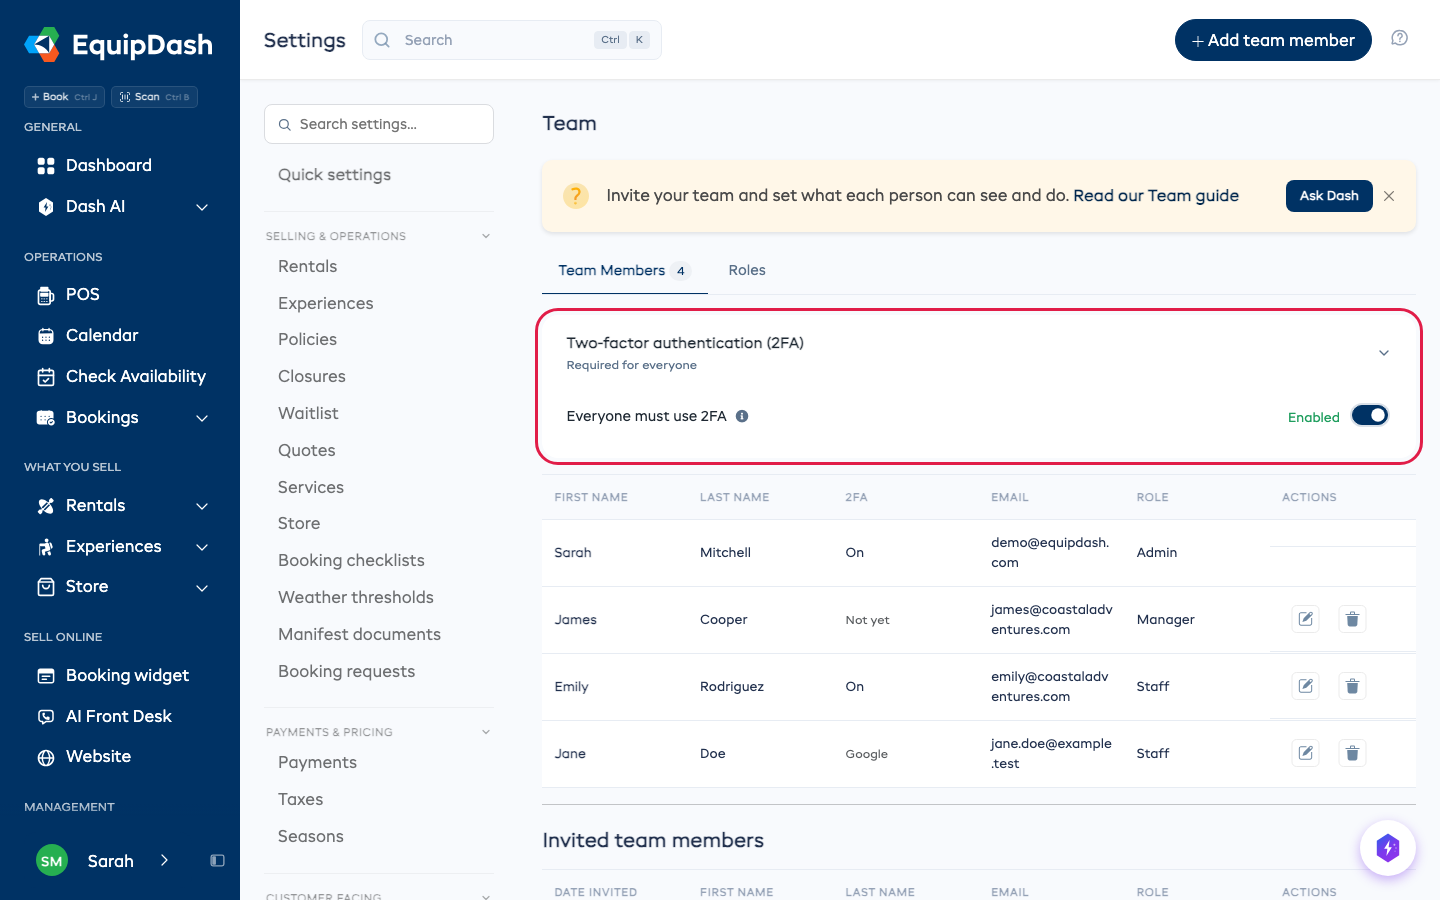The image size is (1440, 900).
Task: Edit Emily Rodriguez's team member entry
Action: tap(1306, 686)
